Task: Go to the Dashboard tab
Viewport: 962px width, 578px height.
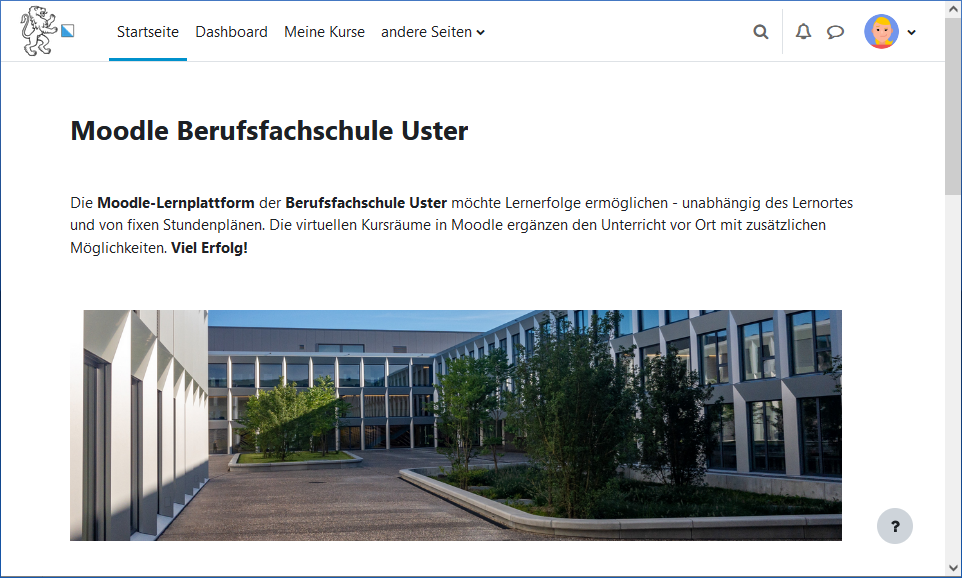Action: (231, 32)
